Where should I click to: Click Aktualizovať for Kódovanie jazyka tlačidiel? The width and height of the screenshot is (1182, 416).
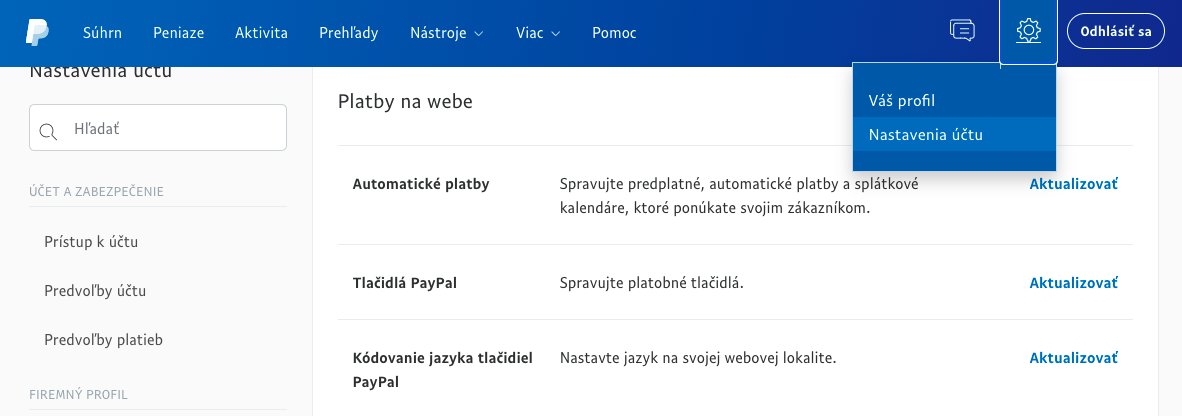(1073, 358)
